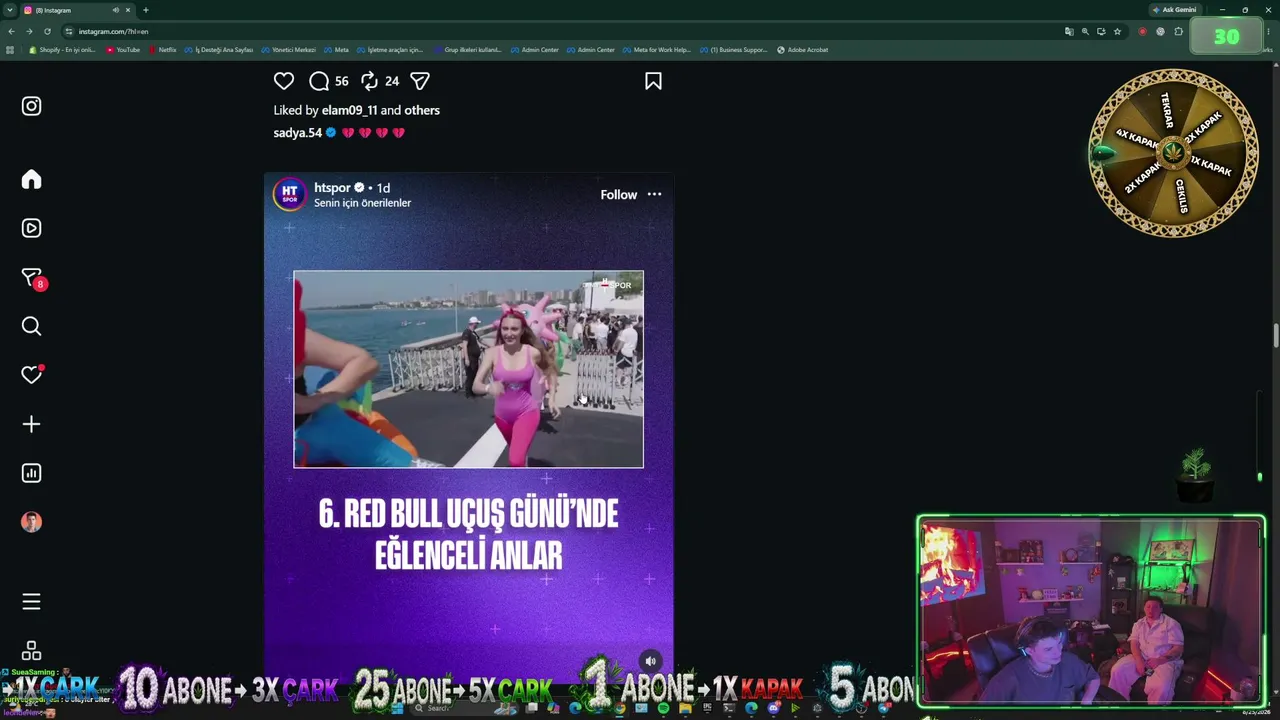Click the page vertical scrollbar thumb
This screenshot has height=720, width=1280.
click(x=1276, y=336)
